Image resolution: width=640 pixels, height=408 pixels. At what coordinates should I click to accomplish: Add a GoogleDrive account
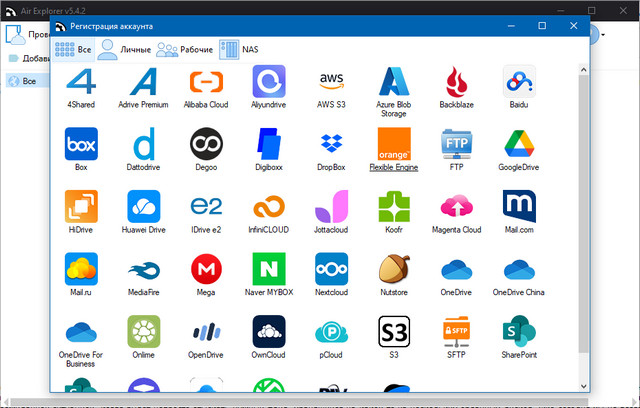coord(519,144)
